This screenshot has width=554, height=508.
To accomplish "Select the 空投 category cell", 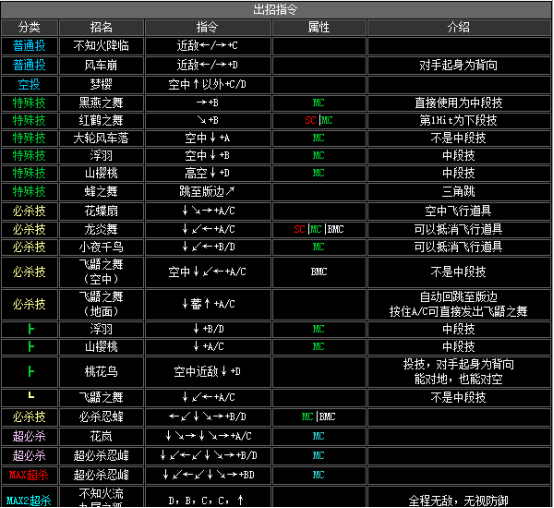I will [x=29, y=85].
